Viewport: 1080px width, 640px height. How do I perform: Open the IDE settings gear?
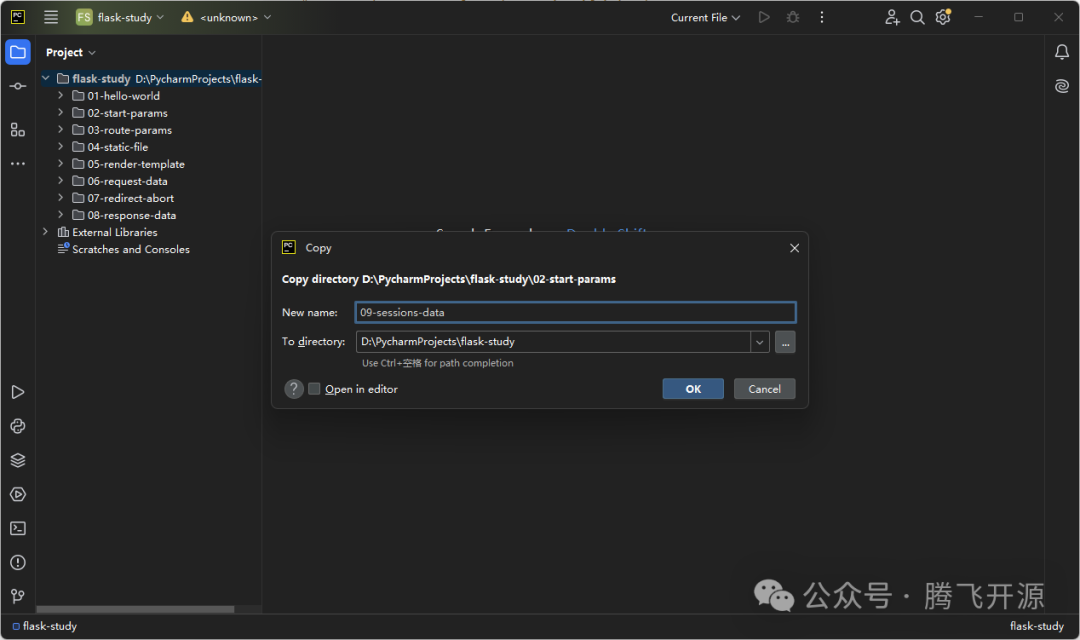pos(943,17)
